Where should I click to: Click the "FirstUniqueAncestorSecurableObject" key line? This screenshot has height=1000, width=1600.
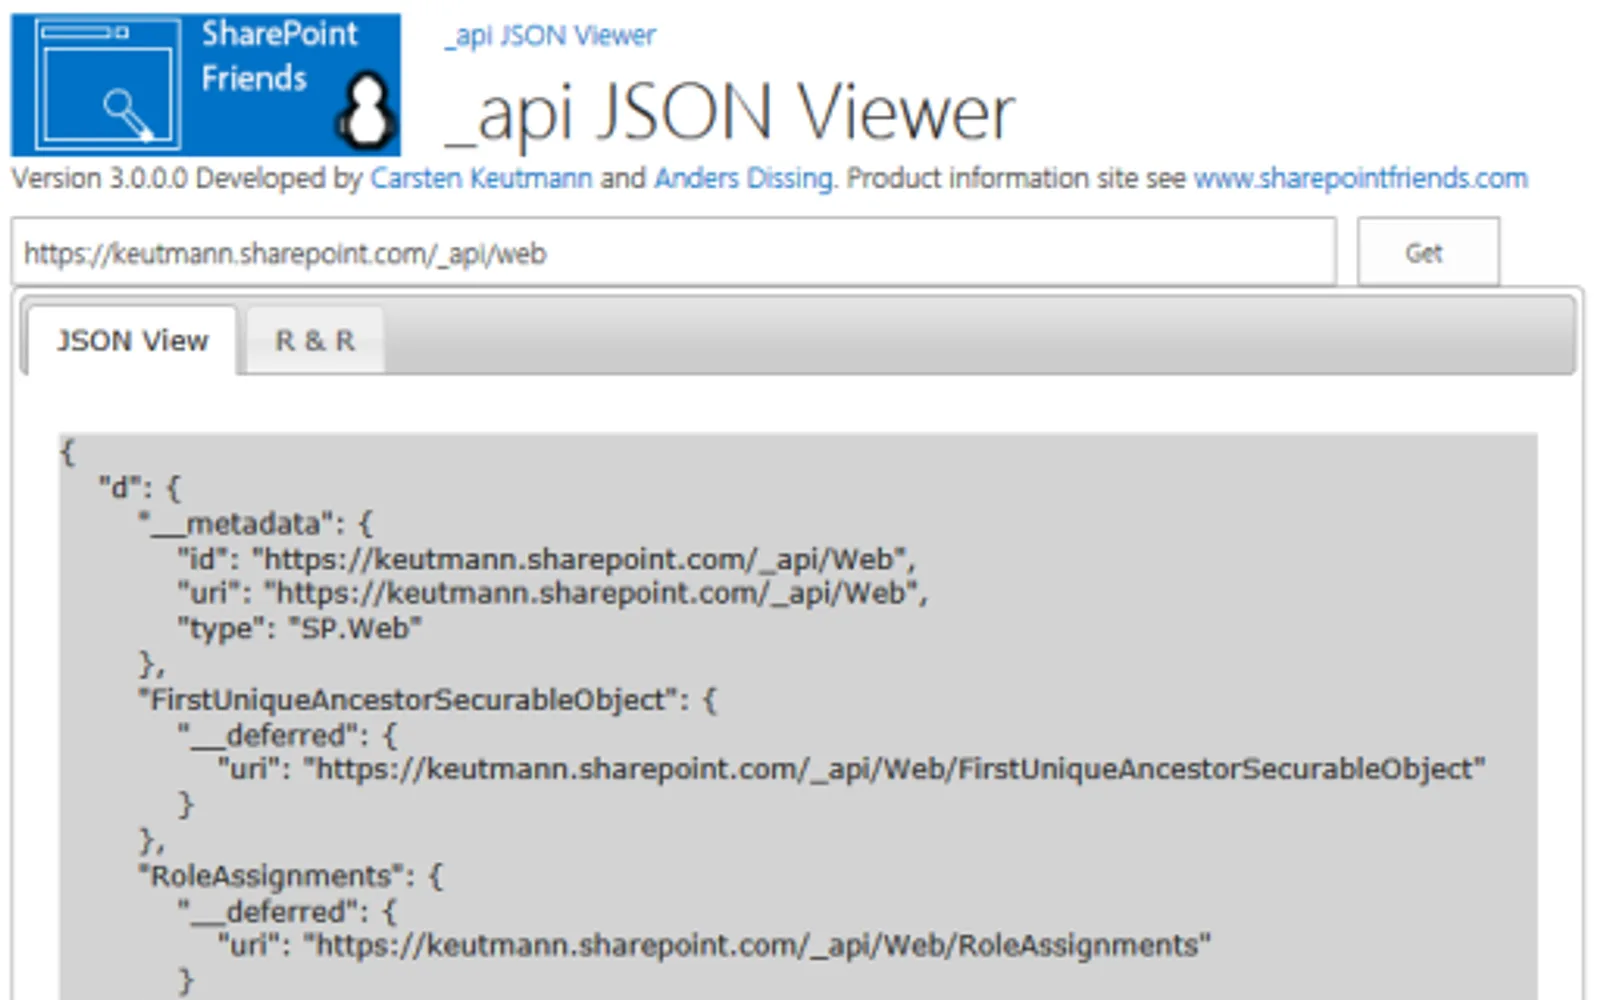coord(427,699)
